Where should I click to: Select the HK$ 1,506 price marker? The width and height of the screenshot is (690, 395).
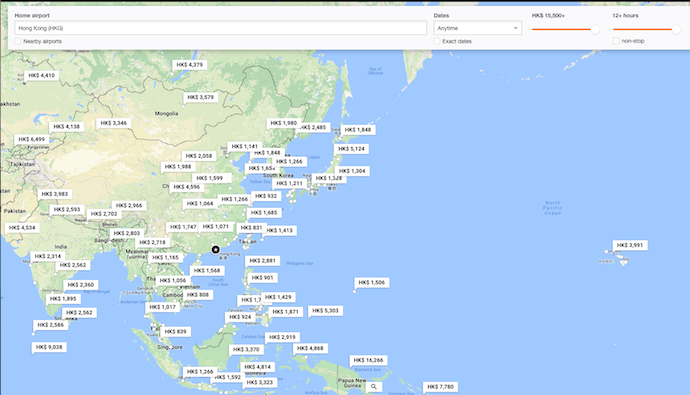click(x=371, y=282)
